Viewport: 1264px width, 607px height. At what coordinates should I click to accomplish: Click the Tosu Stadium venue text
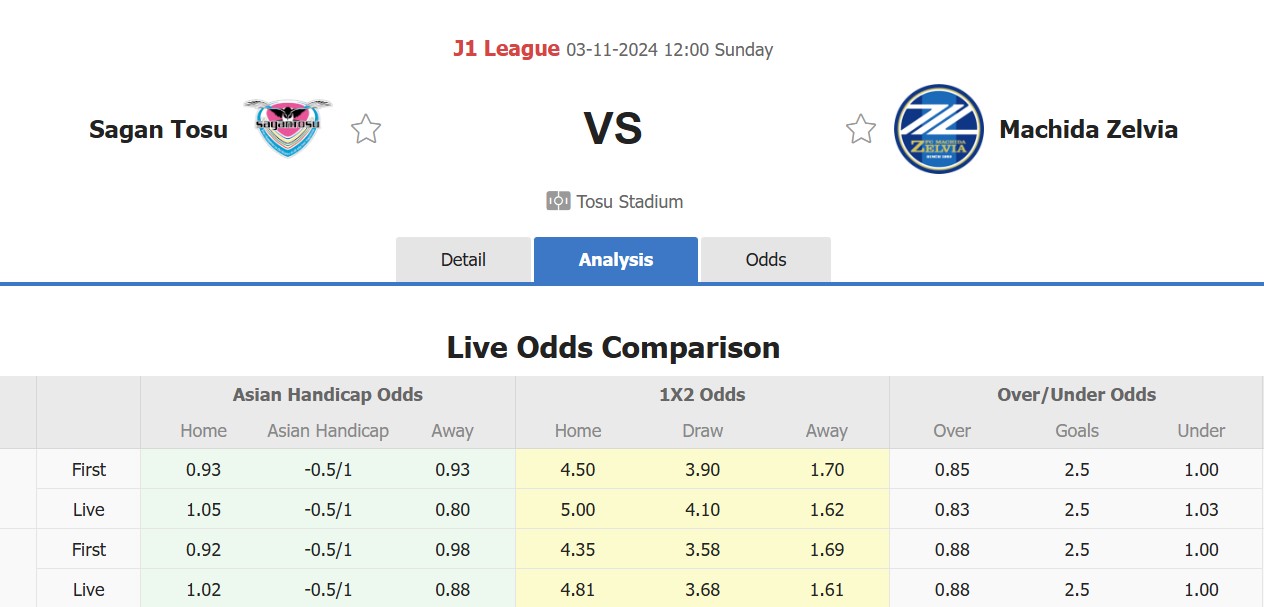629,201
